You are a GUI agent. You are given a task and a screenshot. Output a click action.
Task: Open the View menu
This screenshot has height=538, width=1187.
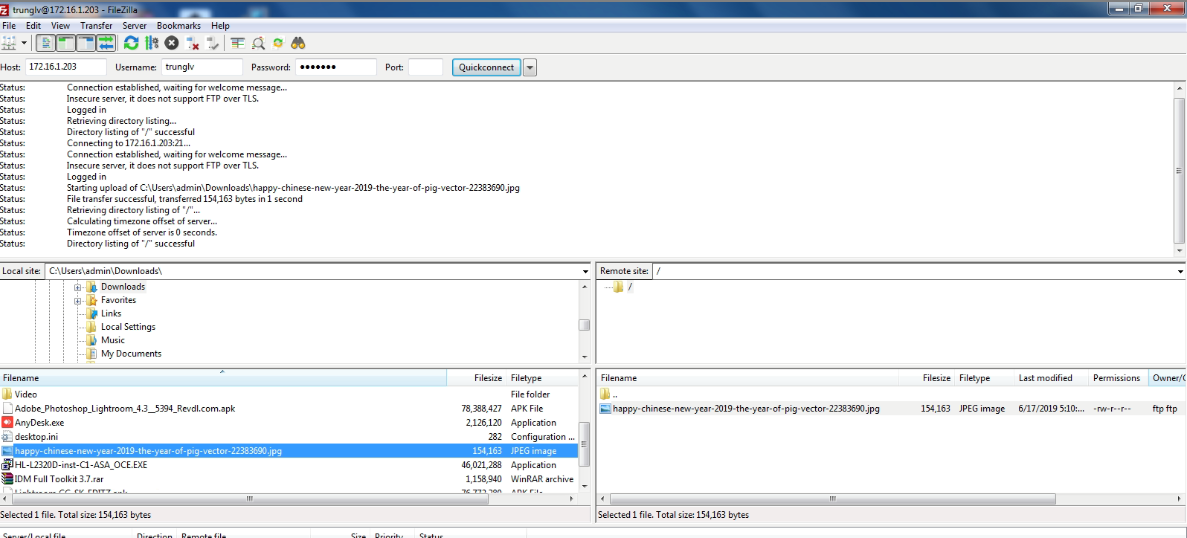click(x=61, y=26)
